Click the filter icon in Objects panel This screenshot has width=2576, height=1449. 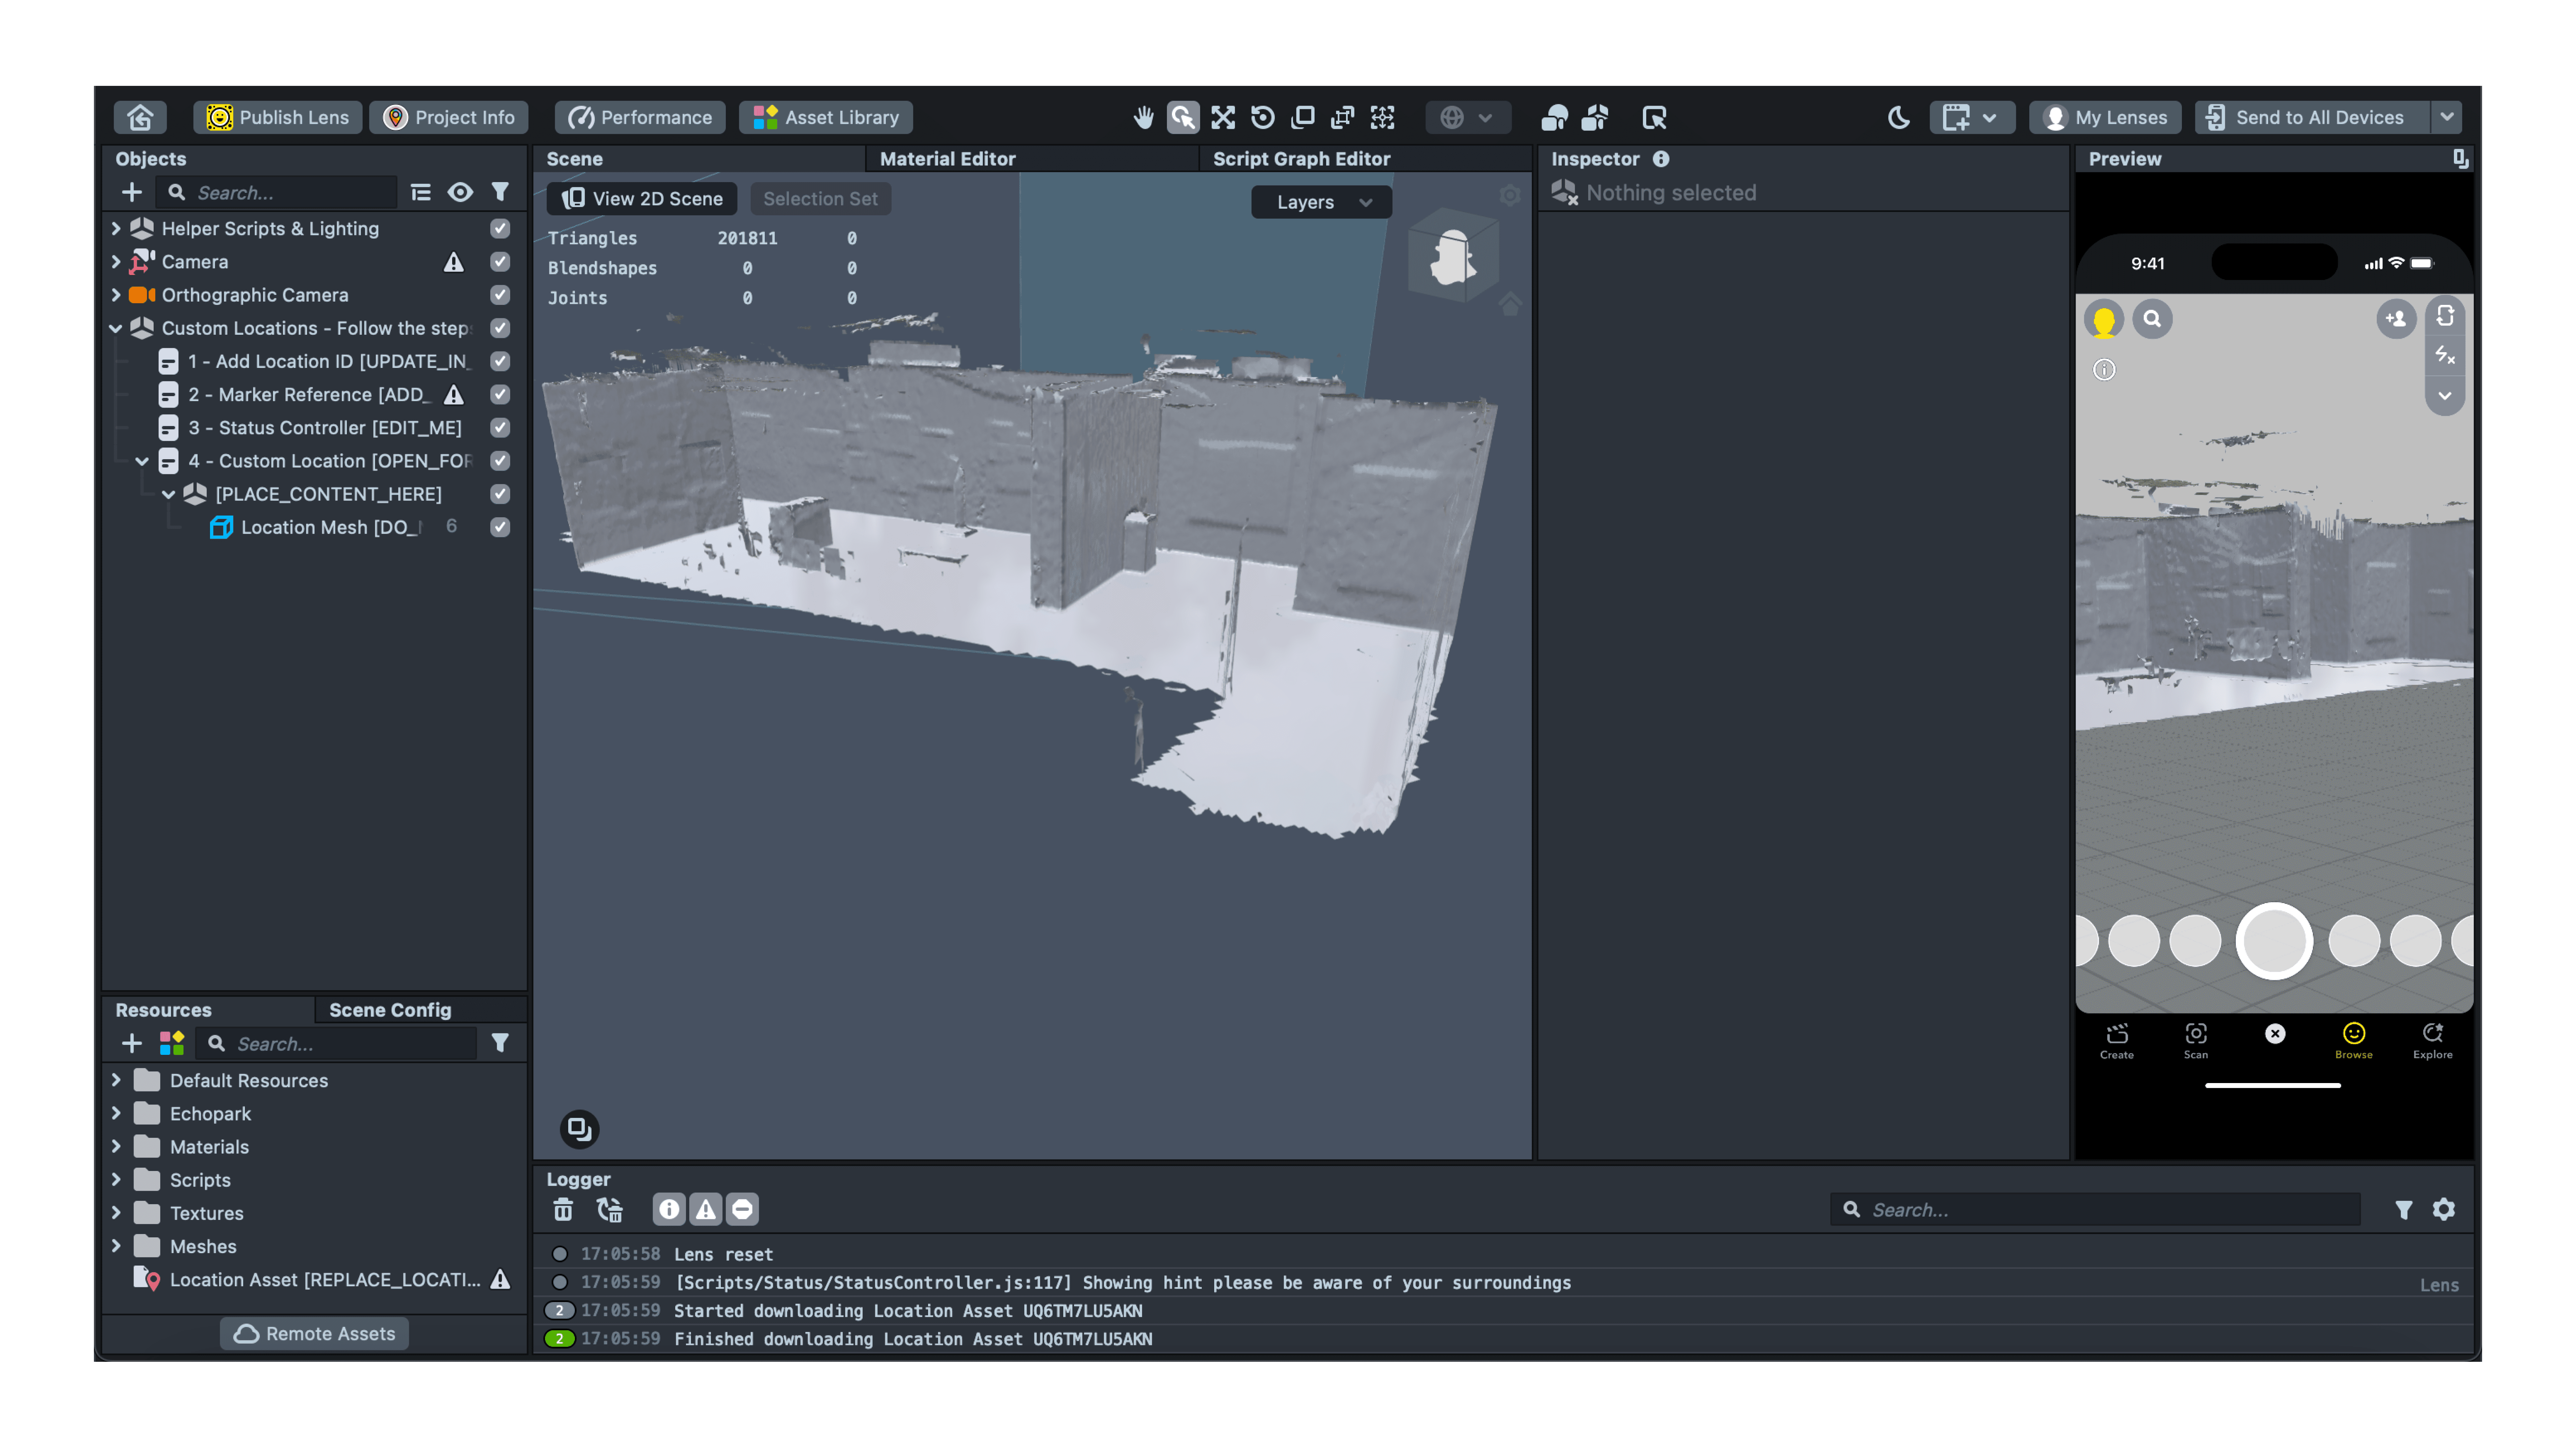(500, 192)
